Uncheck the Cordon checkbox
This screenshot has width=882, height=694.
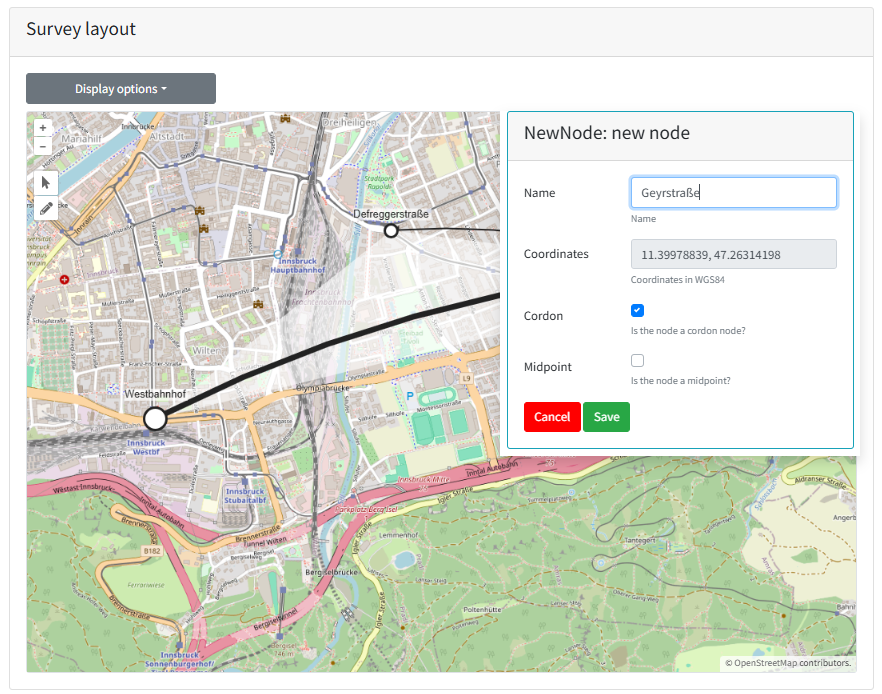coord(637,310)
